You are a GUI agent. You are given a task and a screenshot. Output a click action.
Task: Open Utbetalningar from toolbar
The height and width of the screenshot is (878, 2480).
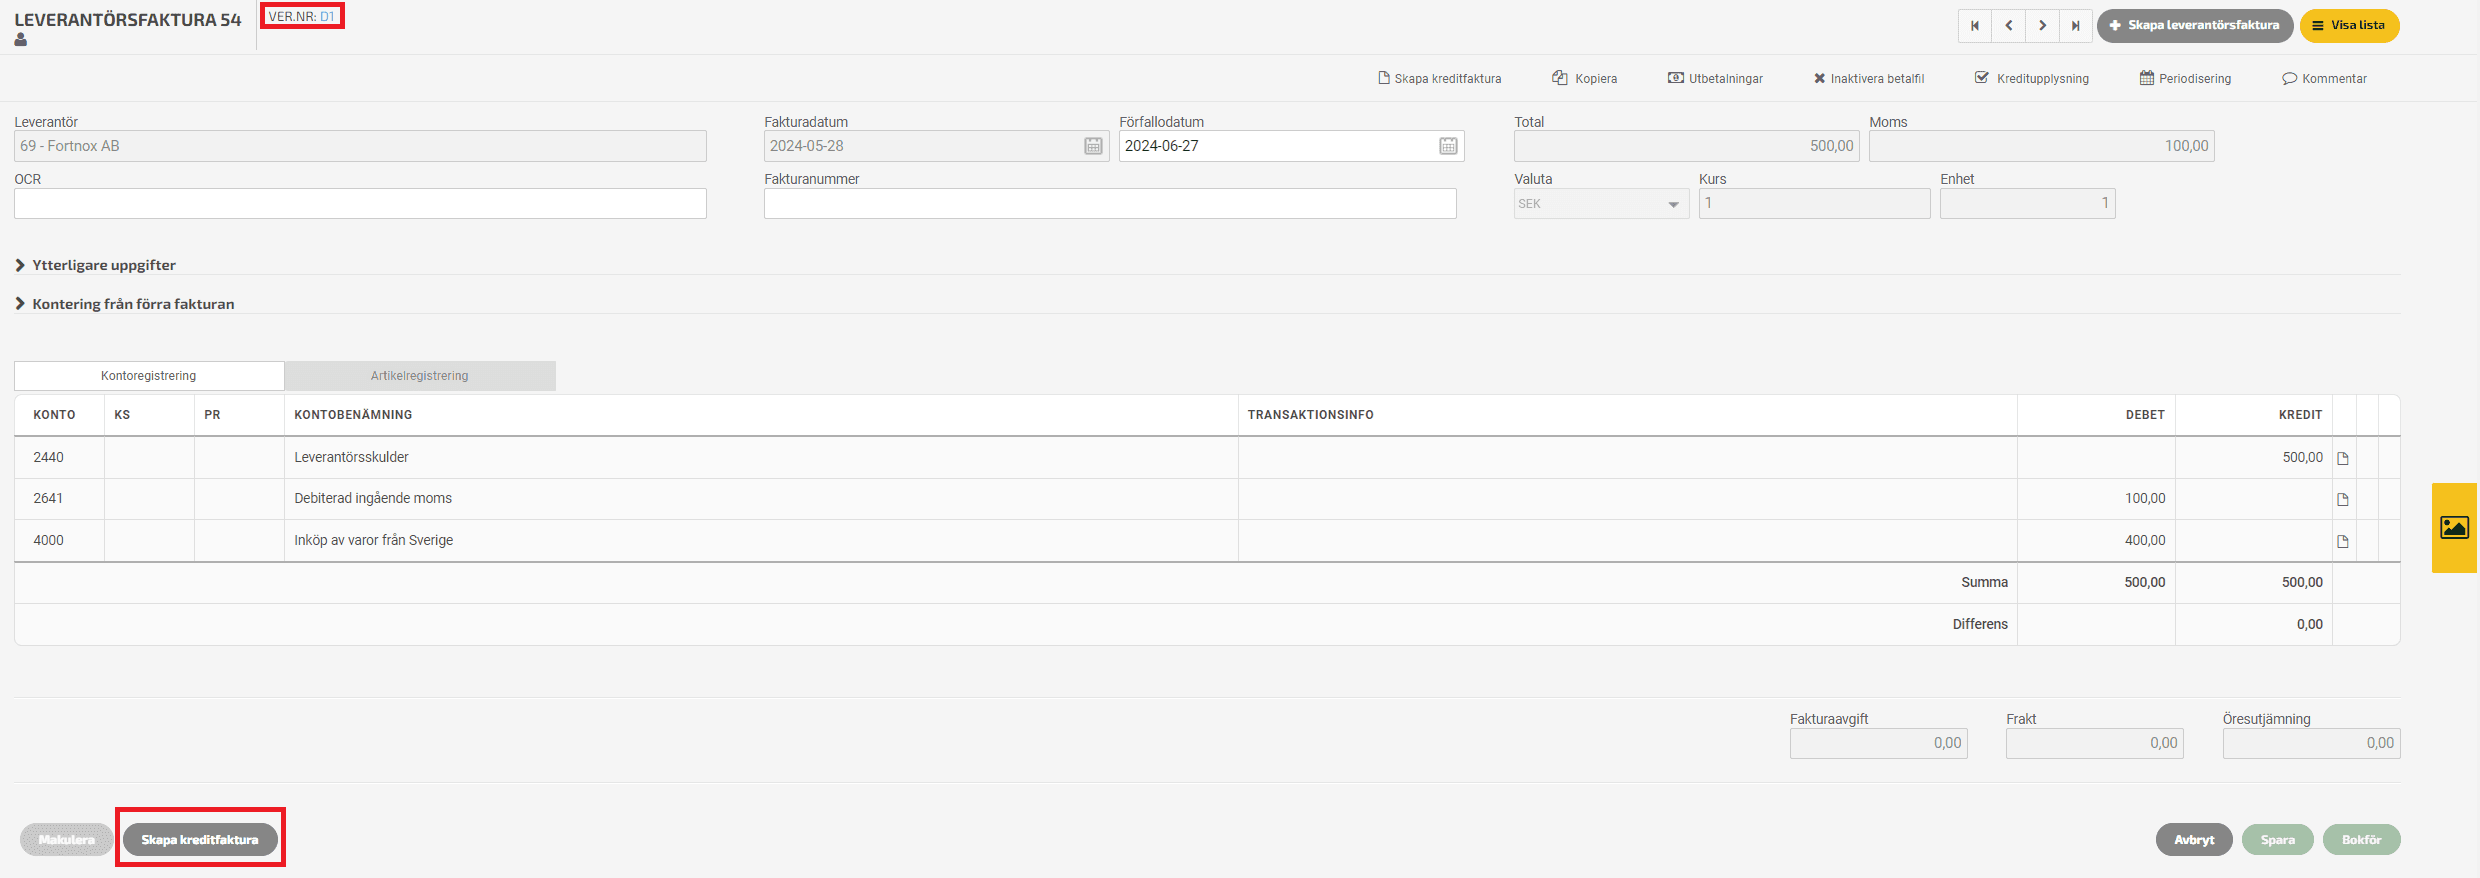pos(1716,79)
